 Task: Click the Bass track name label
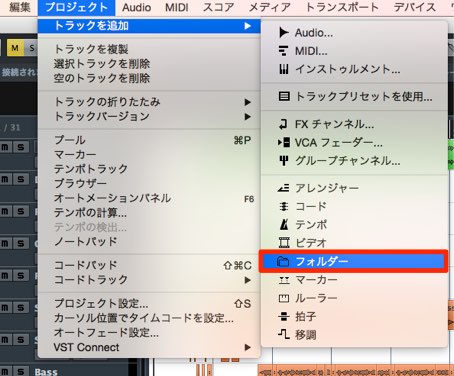point(46,372)
